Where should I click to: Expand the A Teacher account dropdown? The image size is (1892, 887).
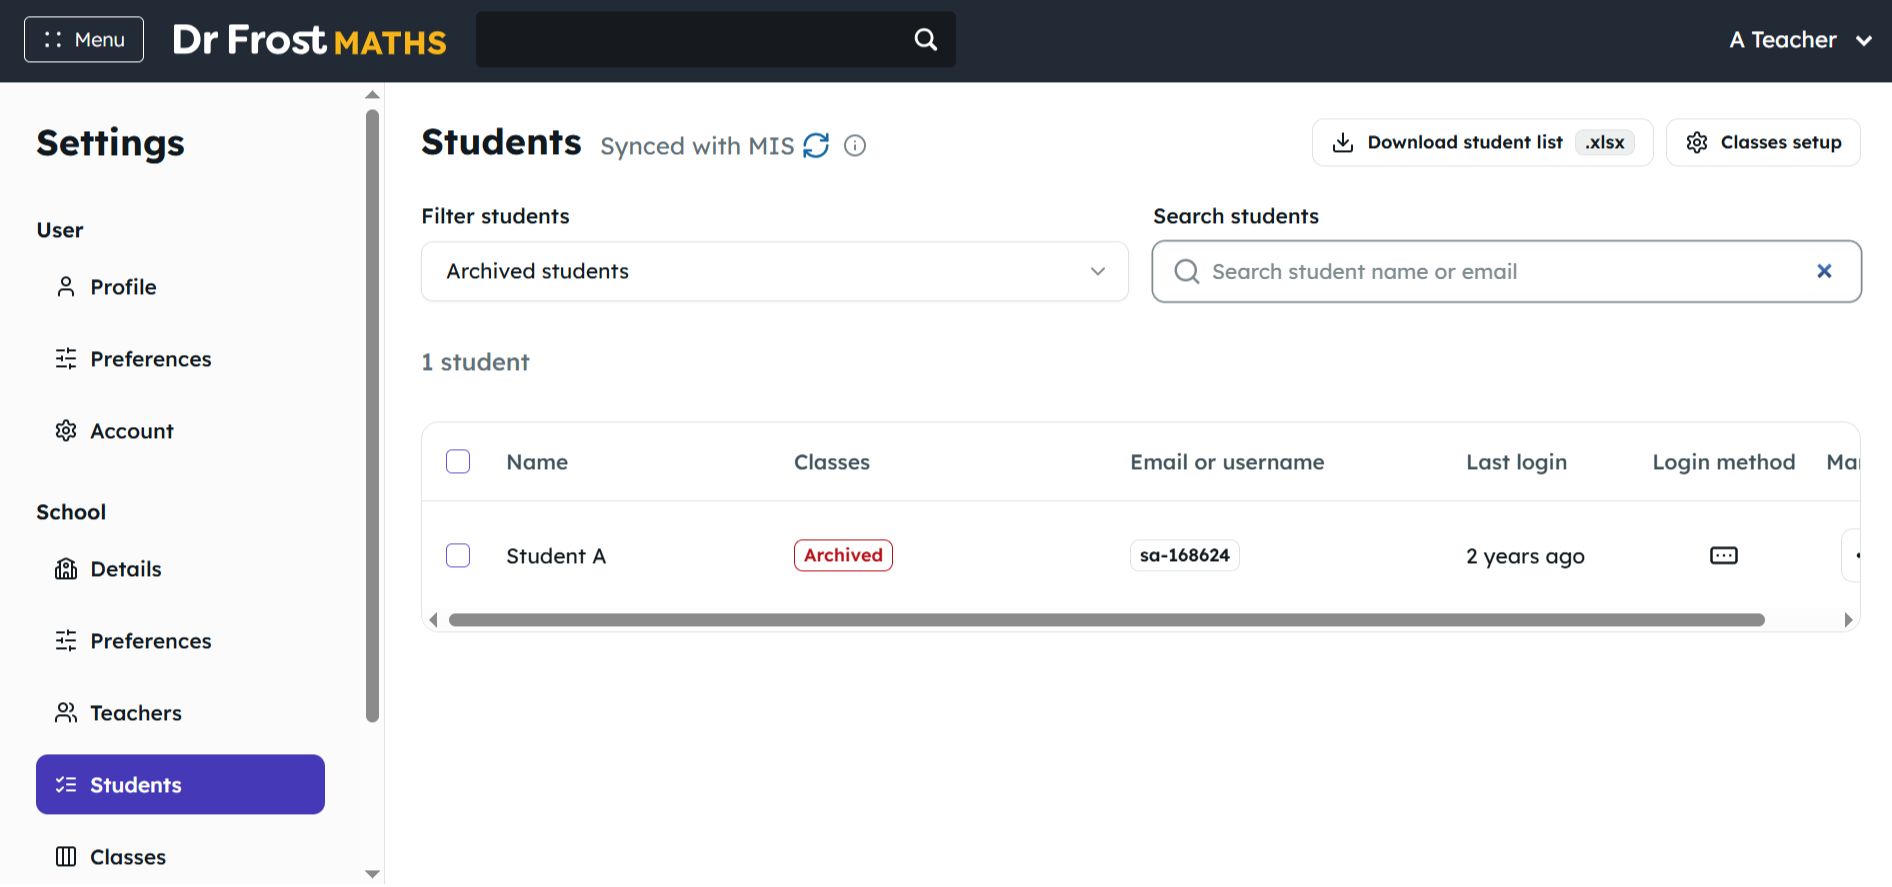tap(1800, 40)
